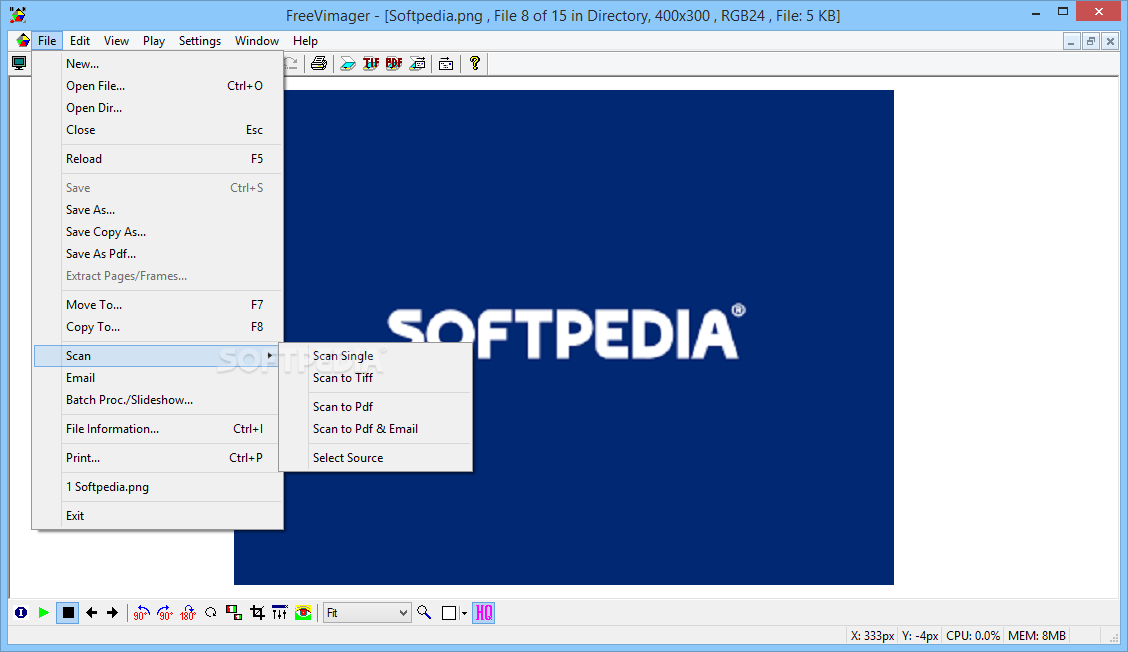Image resolution: width=1128 pixels, height=652 pixels.
Task: Select Scan to Pdf in submenu
Action: (x=376, y=407)
